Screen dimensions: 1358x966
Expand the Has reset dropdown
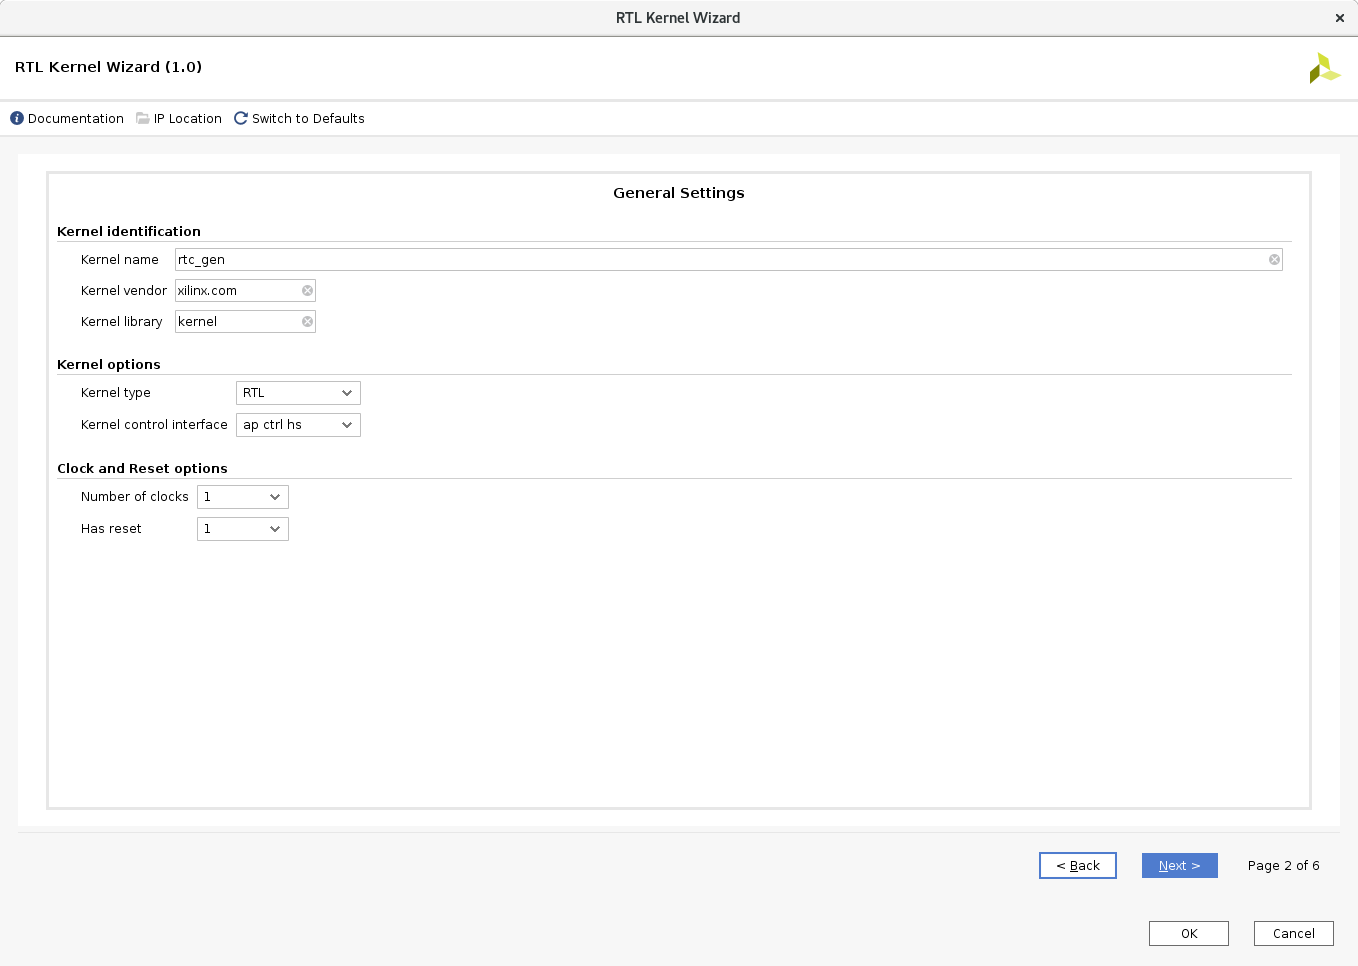pos(243,529)
